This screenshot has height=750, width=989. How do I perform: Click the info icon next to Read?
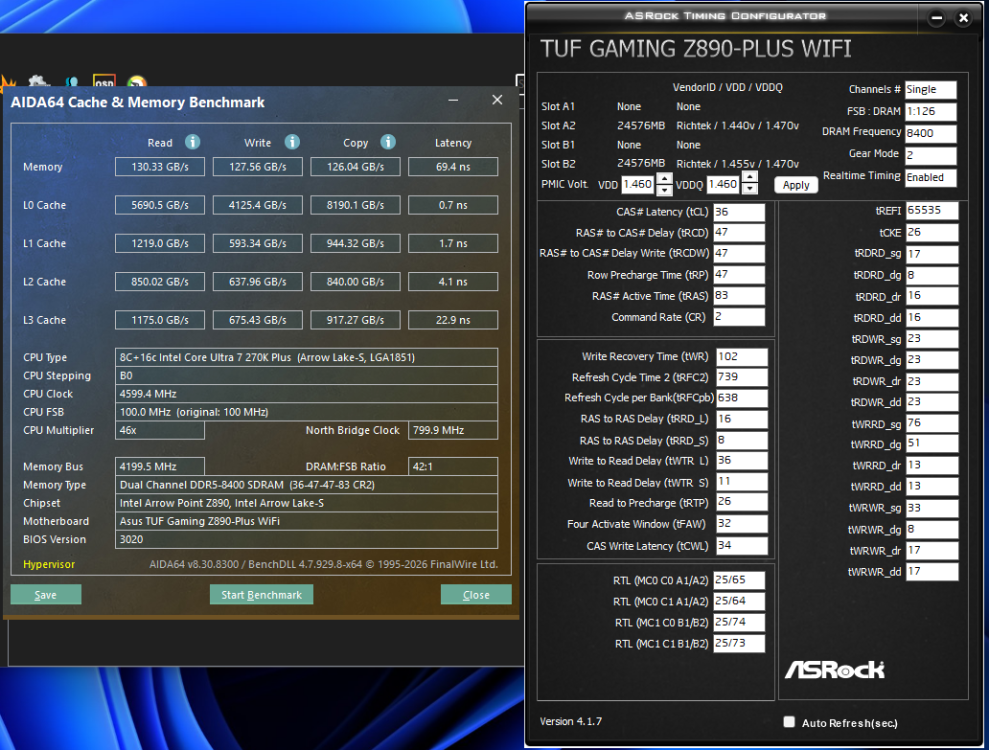click(x=192, y=142)
